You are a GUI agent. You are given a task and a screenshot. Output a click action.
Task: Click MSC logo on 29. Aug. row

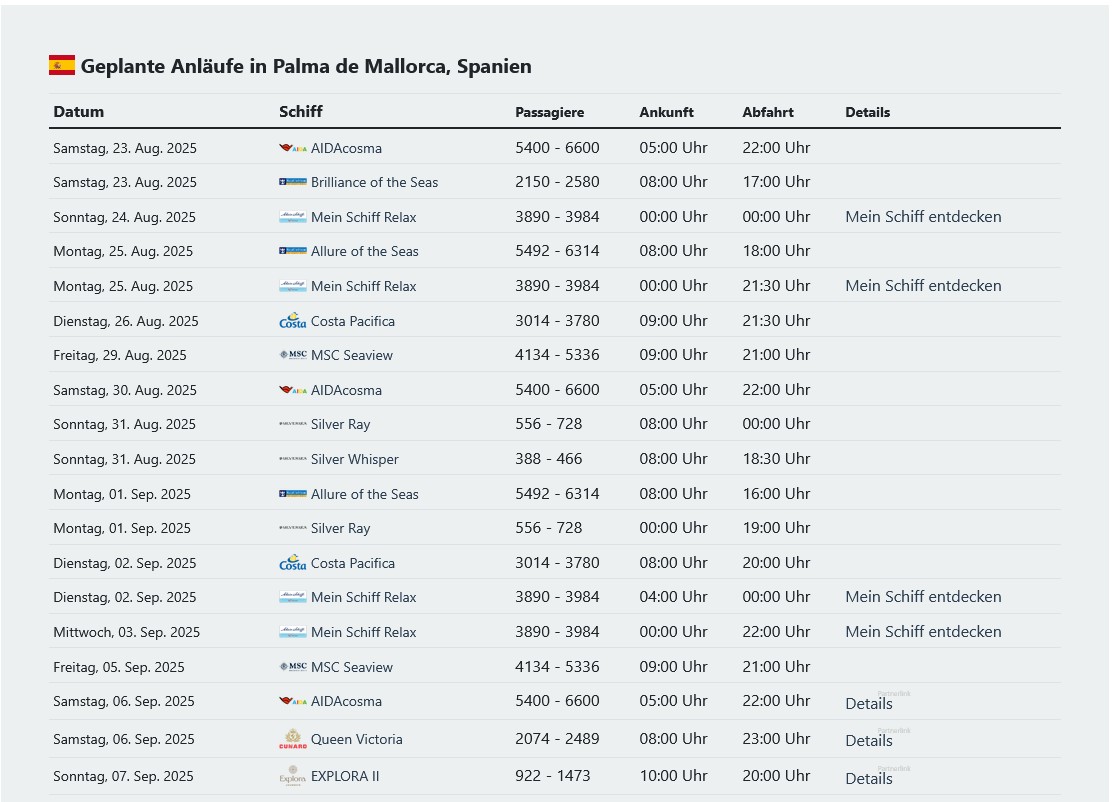(293, 355)
